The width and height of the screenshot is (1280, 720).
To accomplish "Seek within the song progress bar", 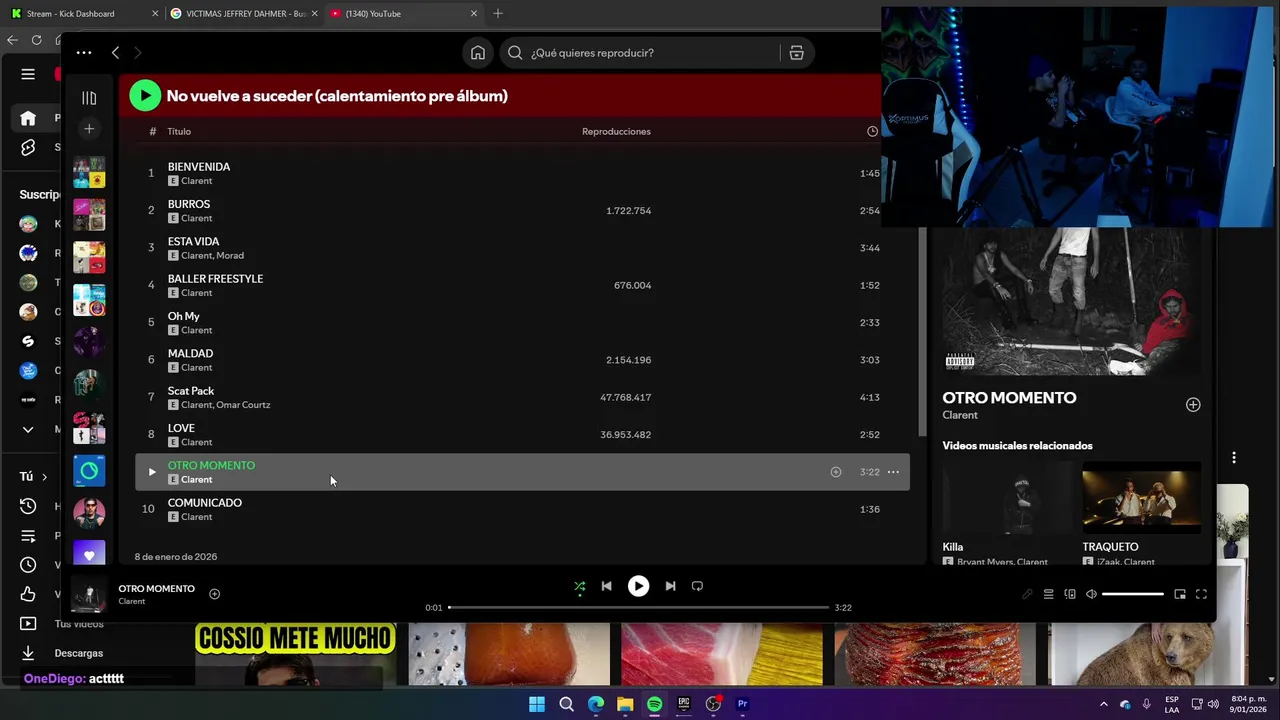I will click(x=638, y=607).
